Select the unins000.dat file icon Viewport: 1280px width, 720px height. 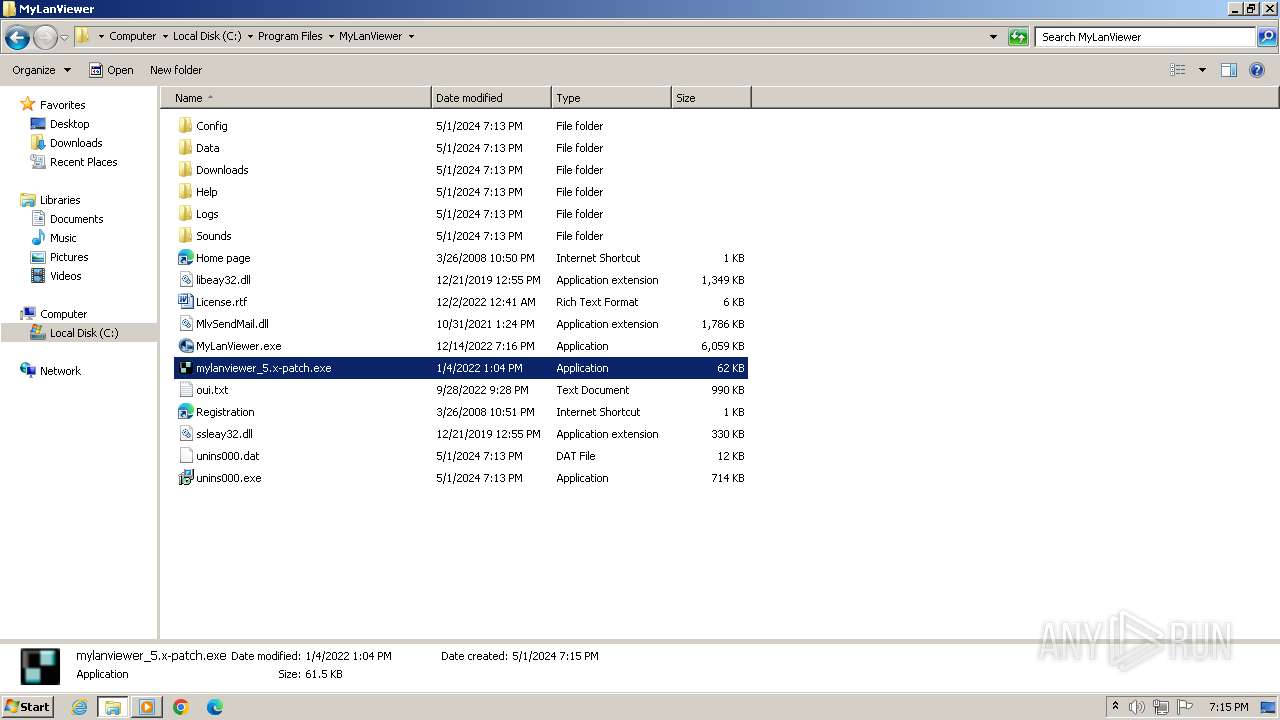pyautogui.click(x=185, y=456)
